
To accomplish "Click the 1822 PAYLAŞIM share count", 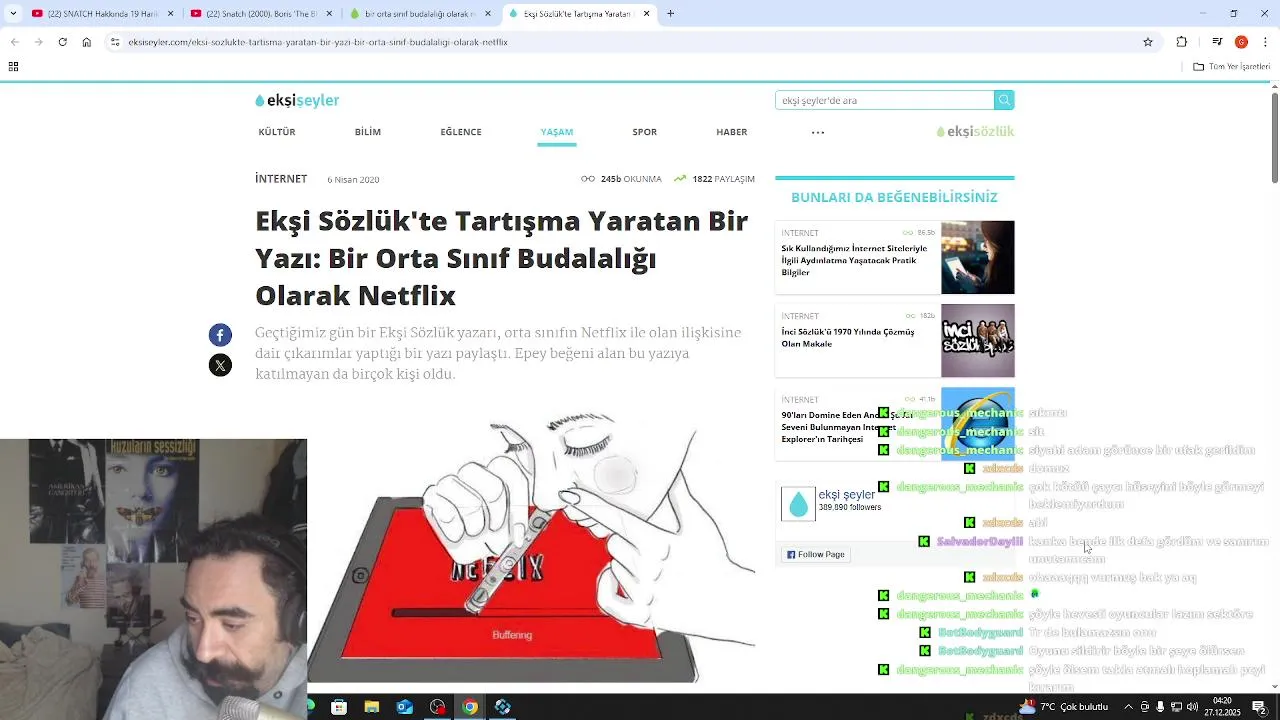I will click(x=714, y=179).
